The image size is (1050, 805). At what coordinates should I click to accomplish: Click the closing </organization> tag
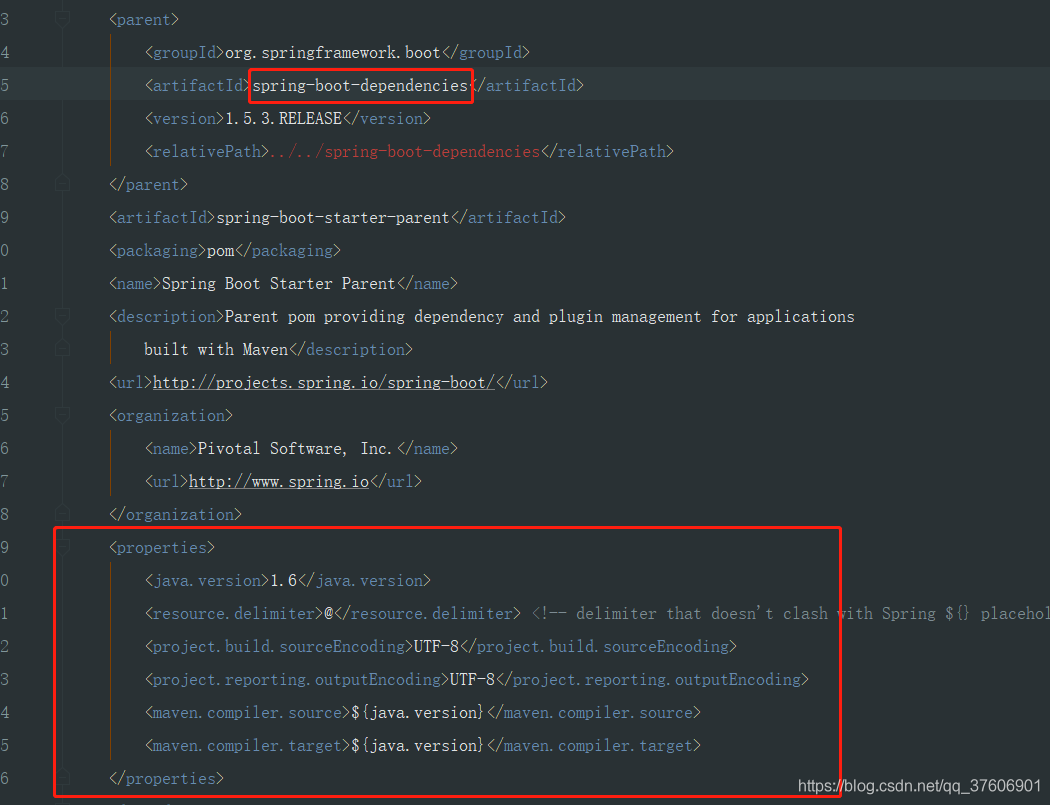(175, 514)
